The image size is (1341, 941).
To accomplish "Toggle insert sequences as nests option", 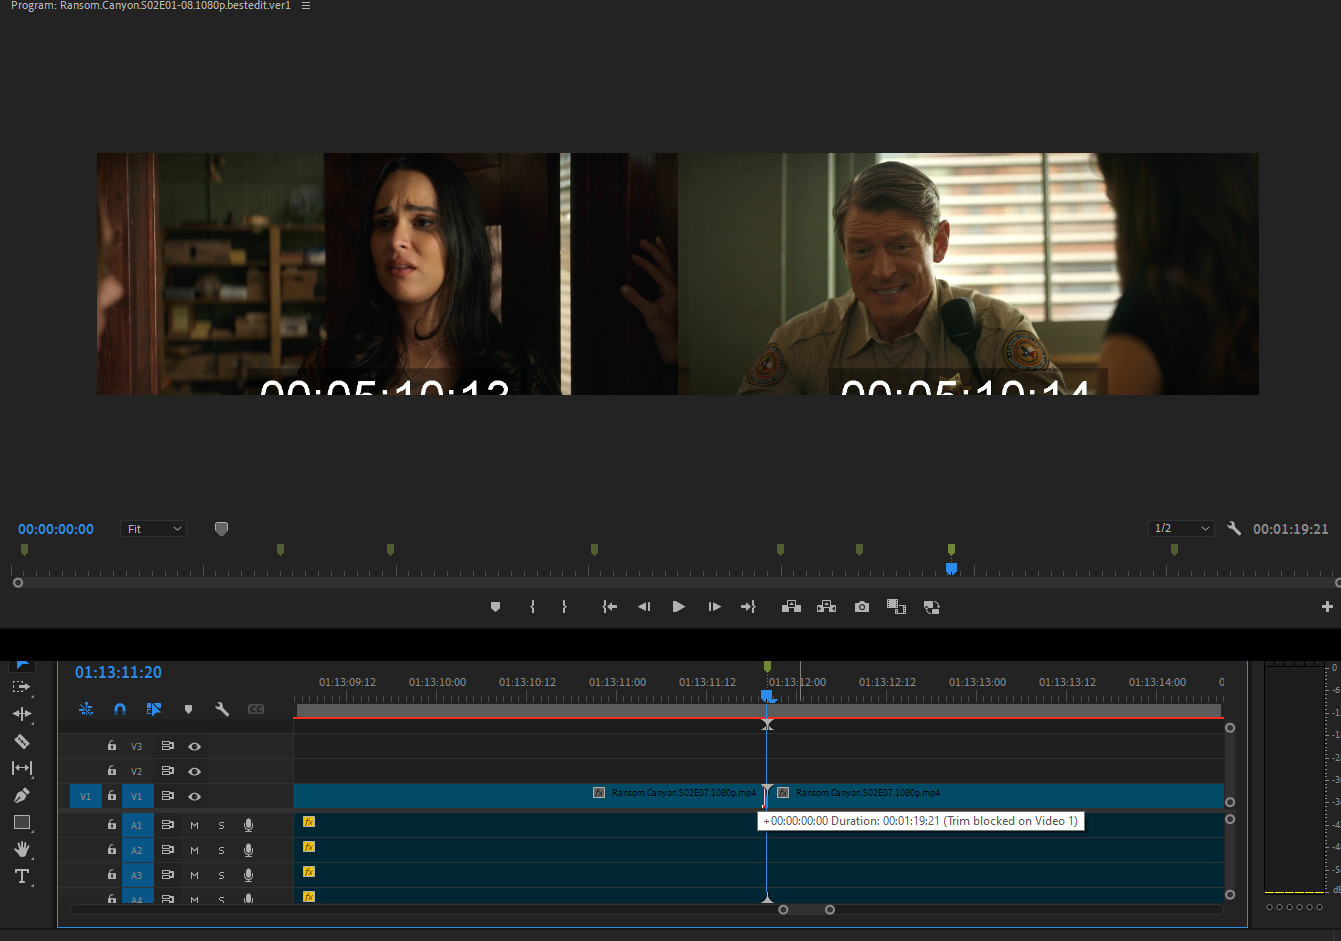I will click(86, 709).
